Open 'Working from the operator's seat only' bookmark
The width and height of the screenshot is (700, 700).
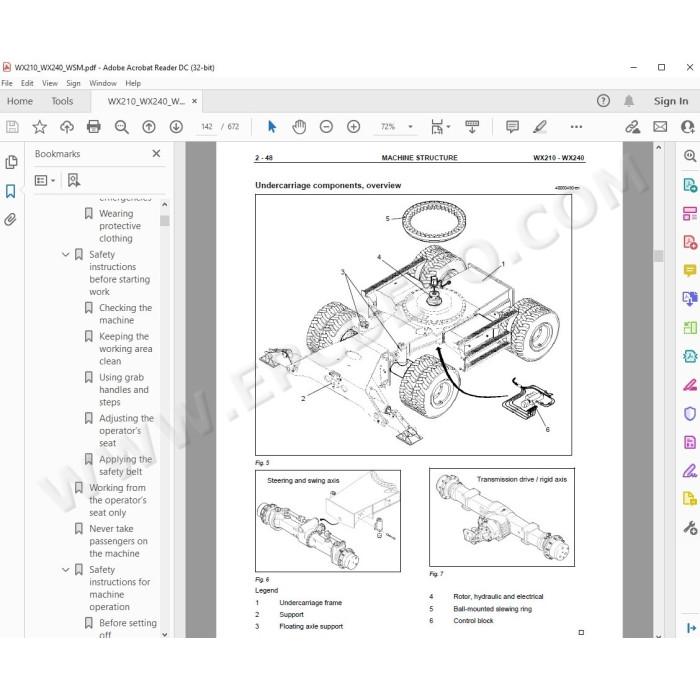pyautogui.click(x=118, y=500)
